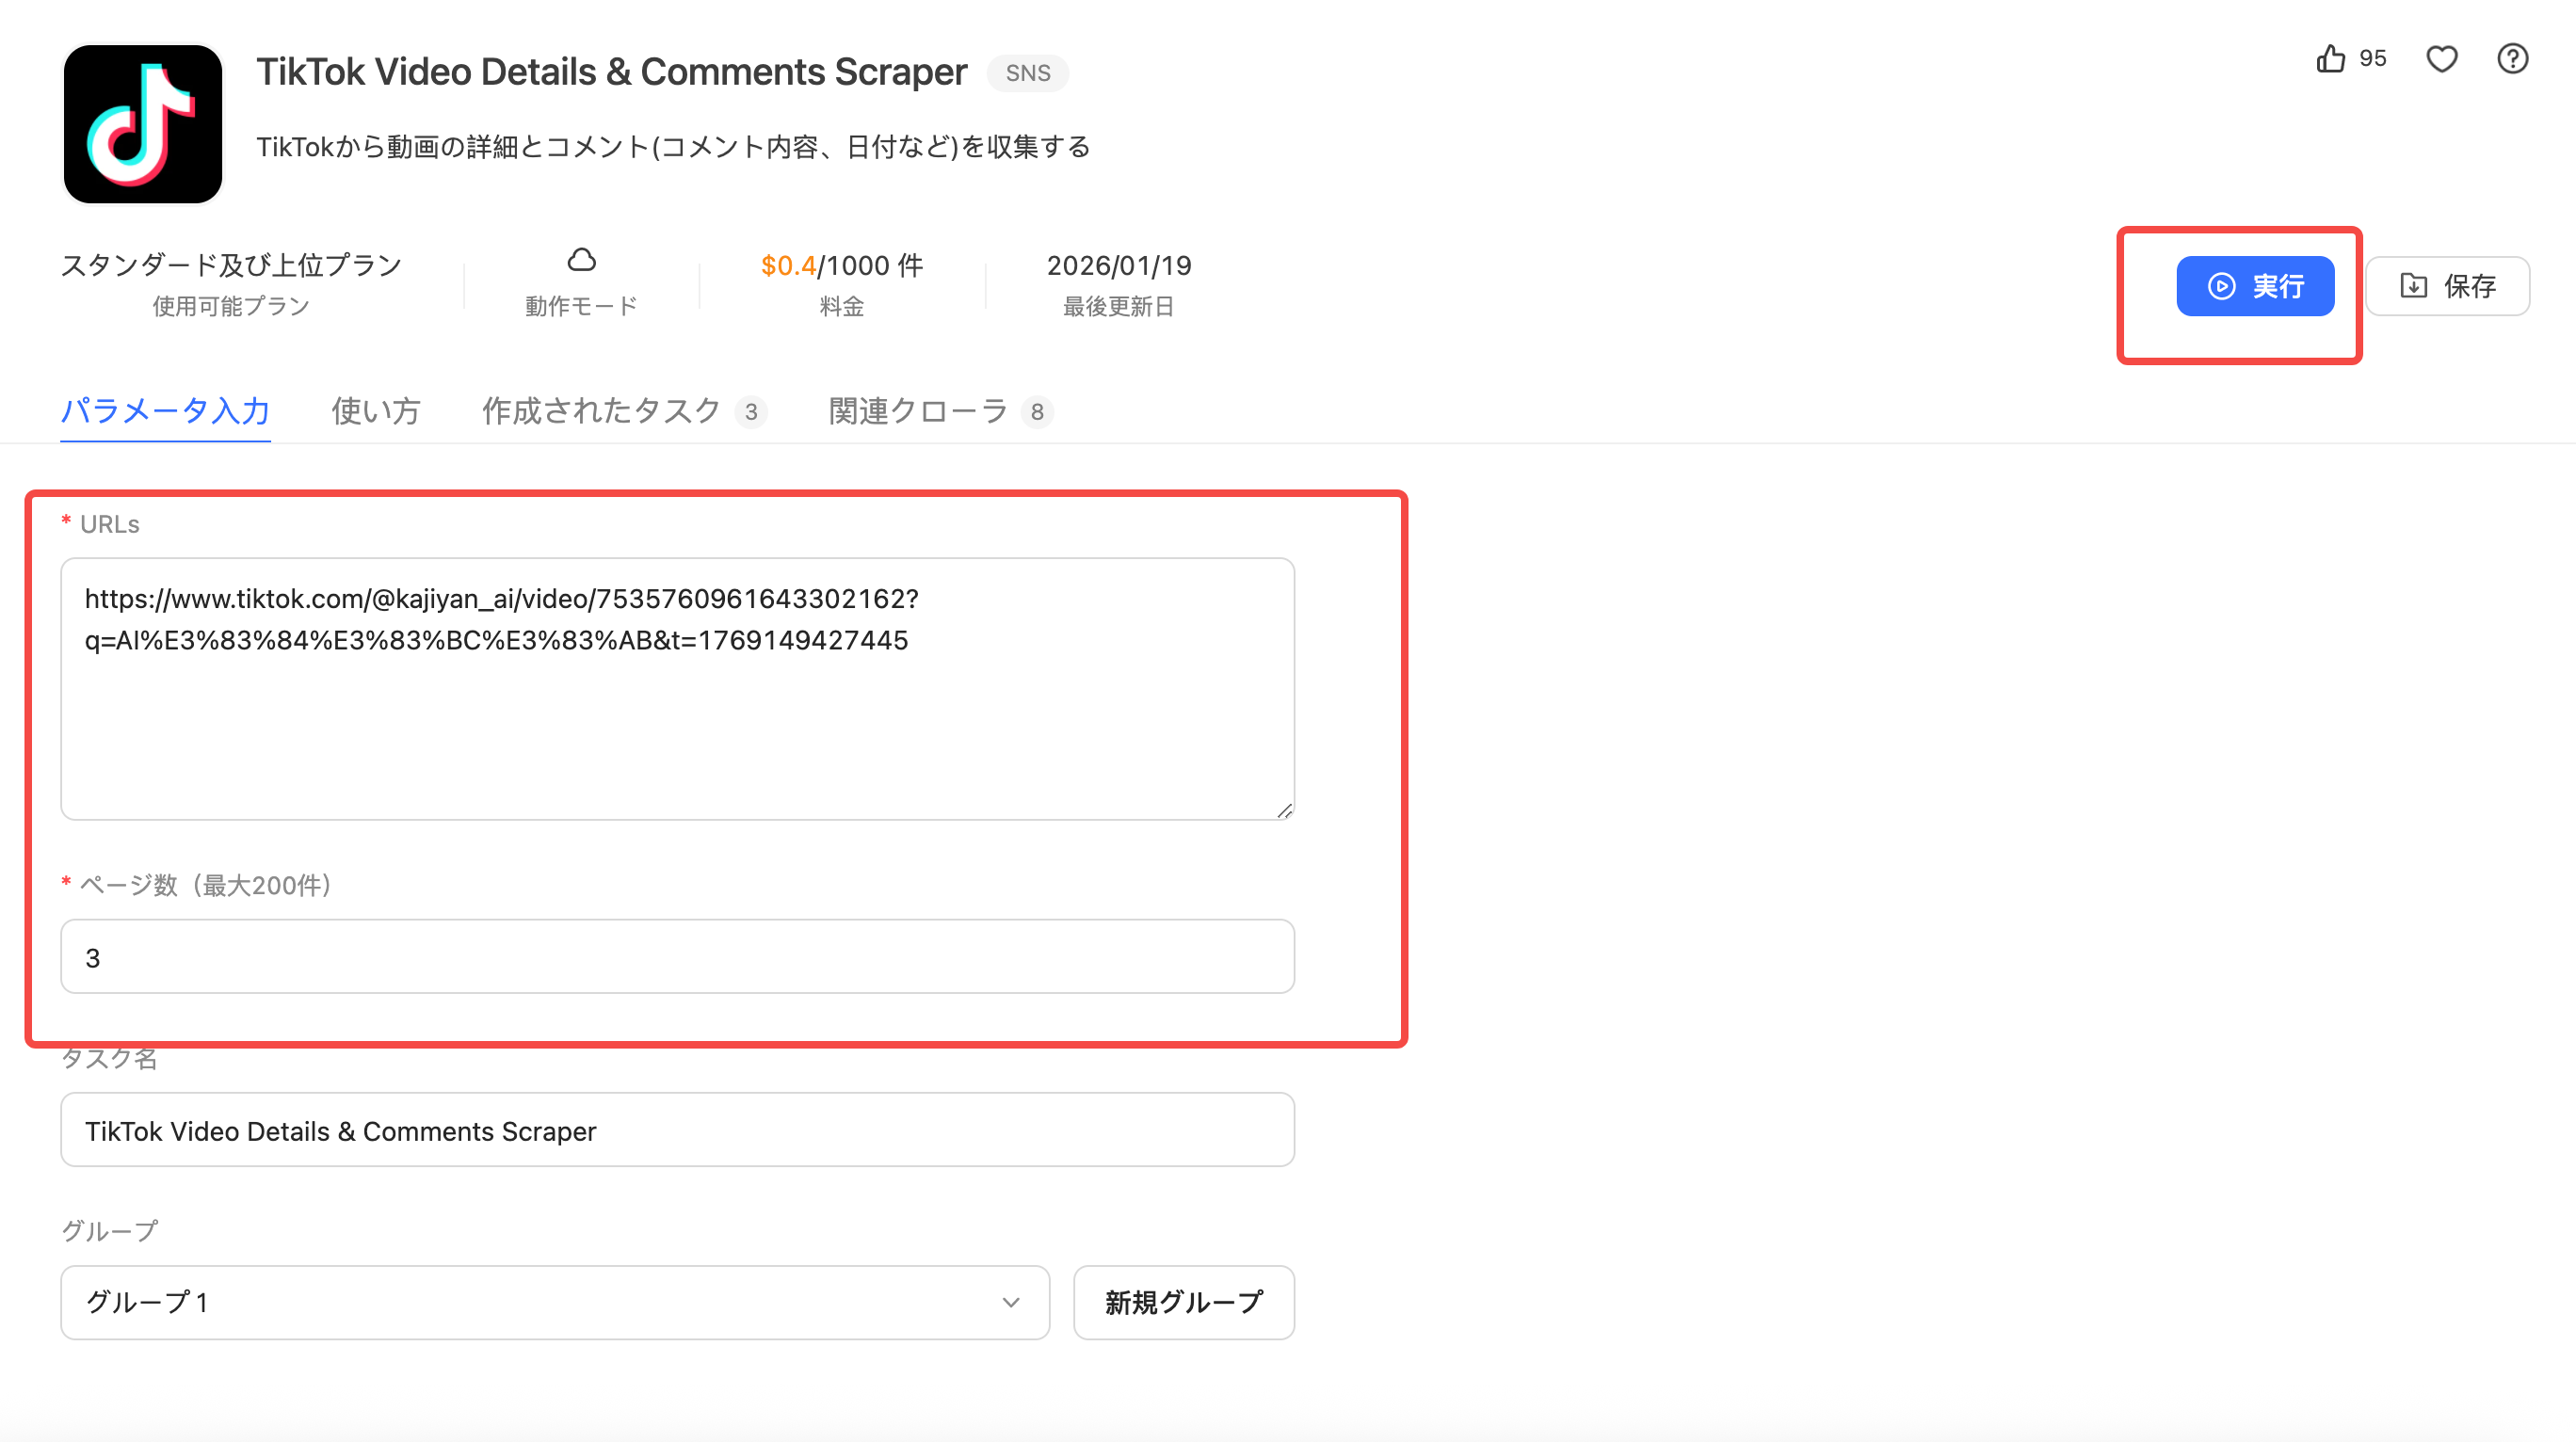This screenshot has height=1442, width=2576.
Task: Click the 保存 save button
Action: click(2447, 286)
